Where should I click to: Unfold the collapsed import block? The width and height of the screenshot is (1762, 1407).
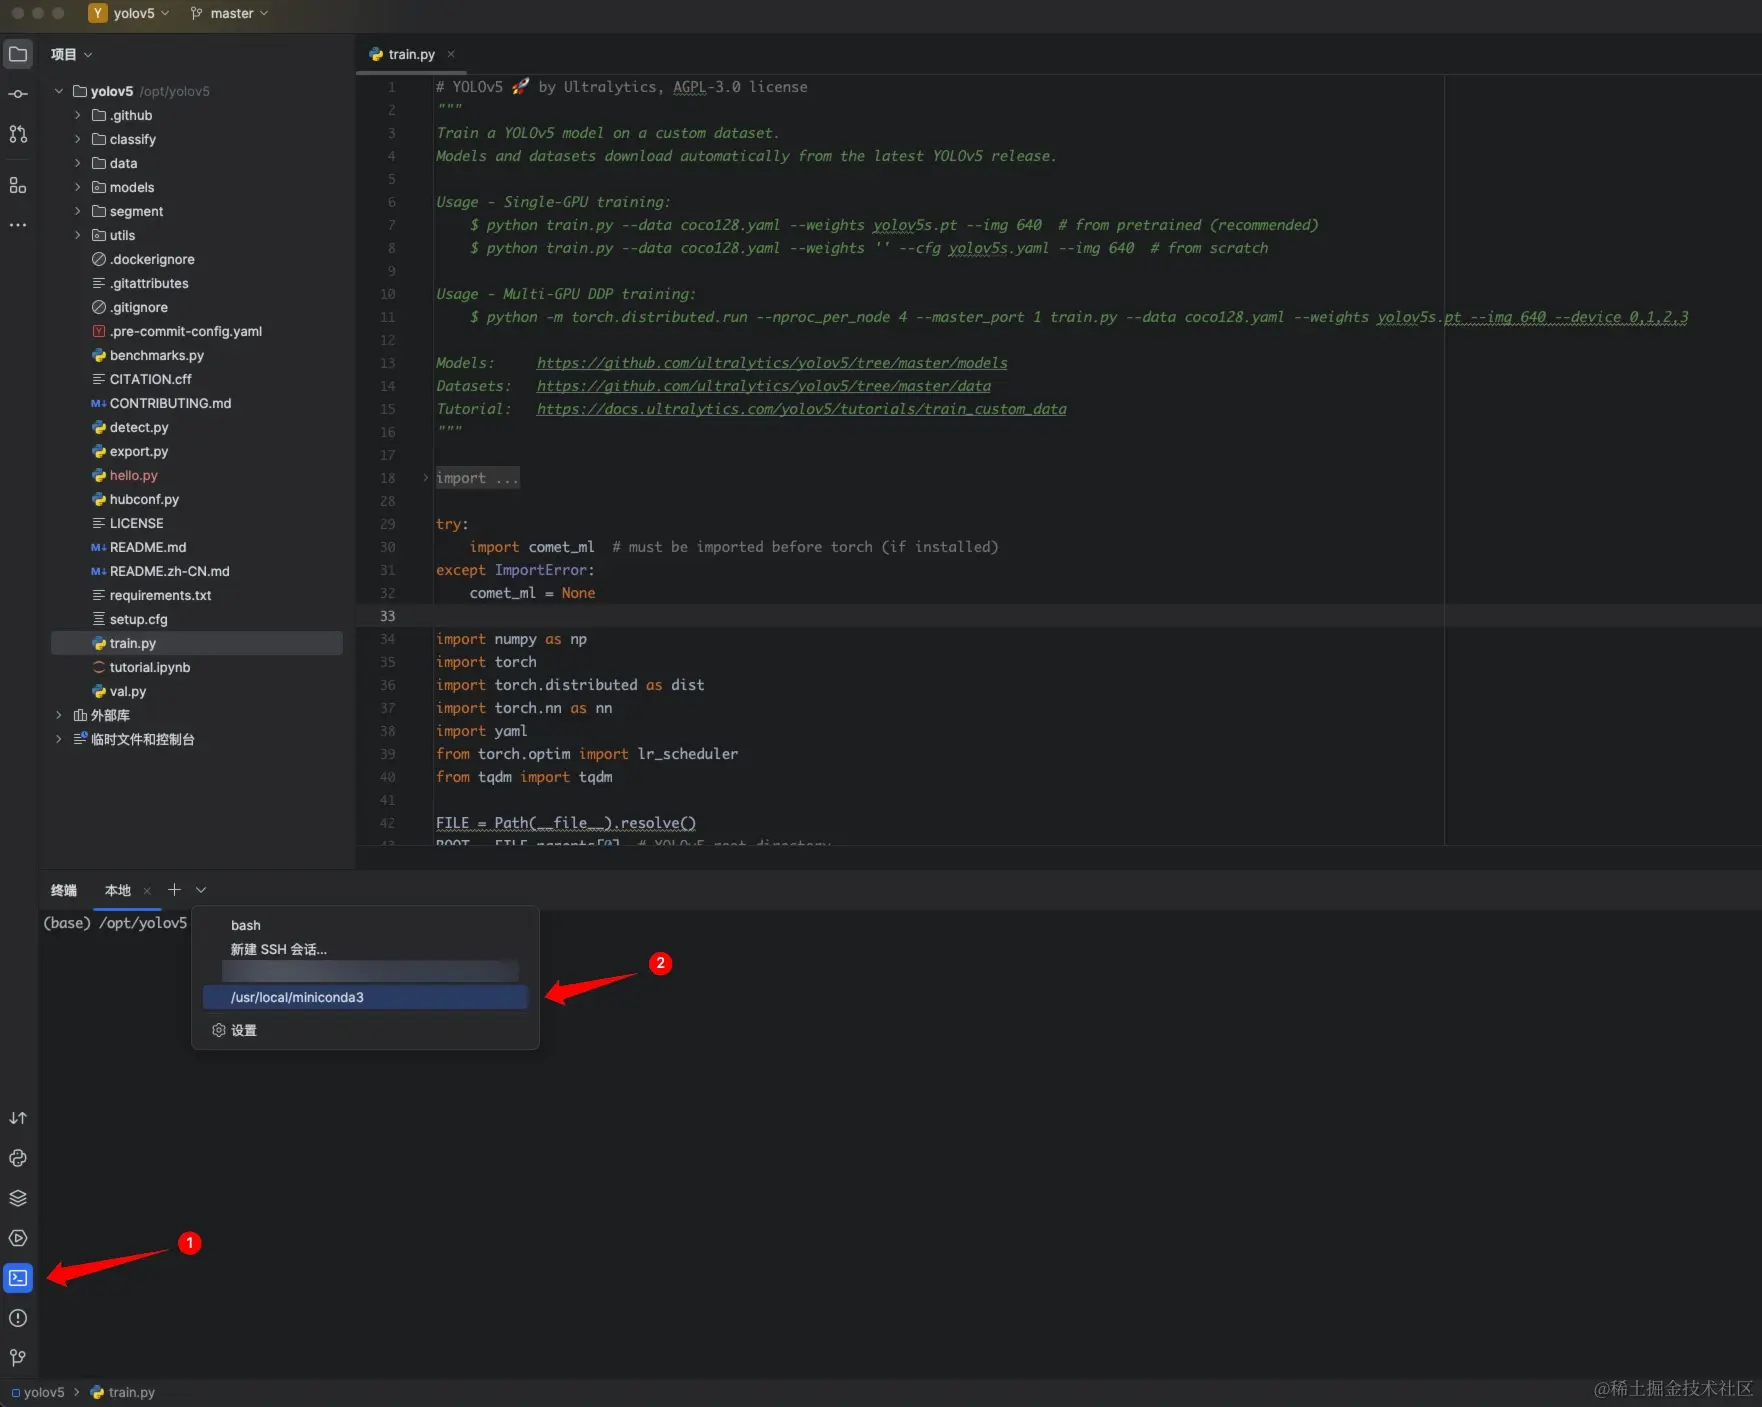click(x=426, y=478)
